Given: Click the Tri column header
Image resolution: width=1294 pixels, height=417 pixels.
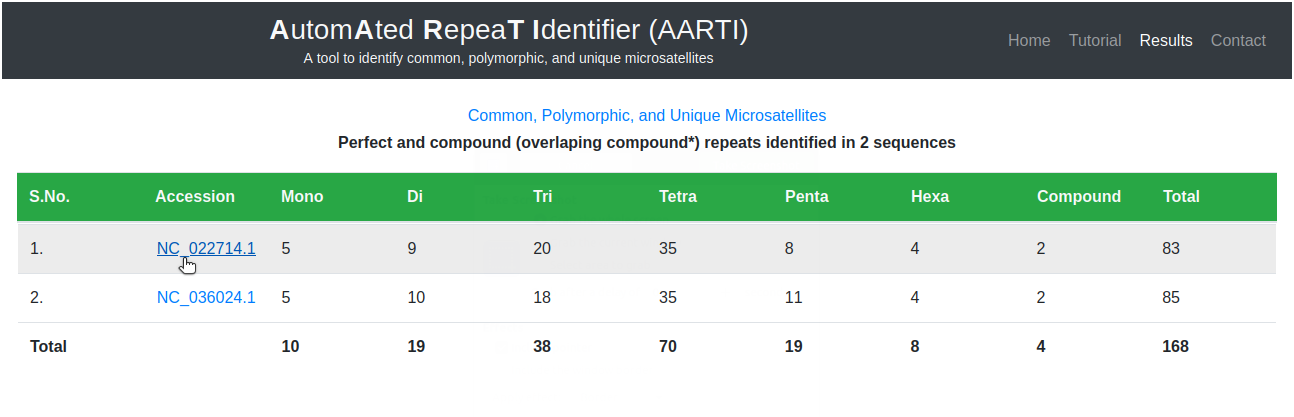Looking at the screenshot, I should [x=543, y=197].
